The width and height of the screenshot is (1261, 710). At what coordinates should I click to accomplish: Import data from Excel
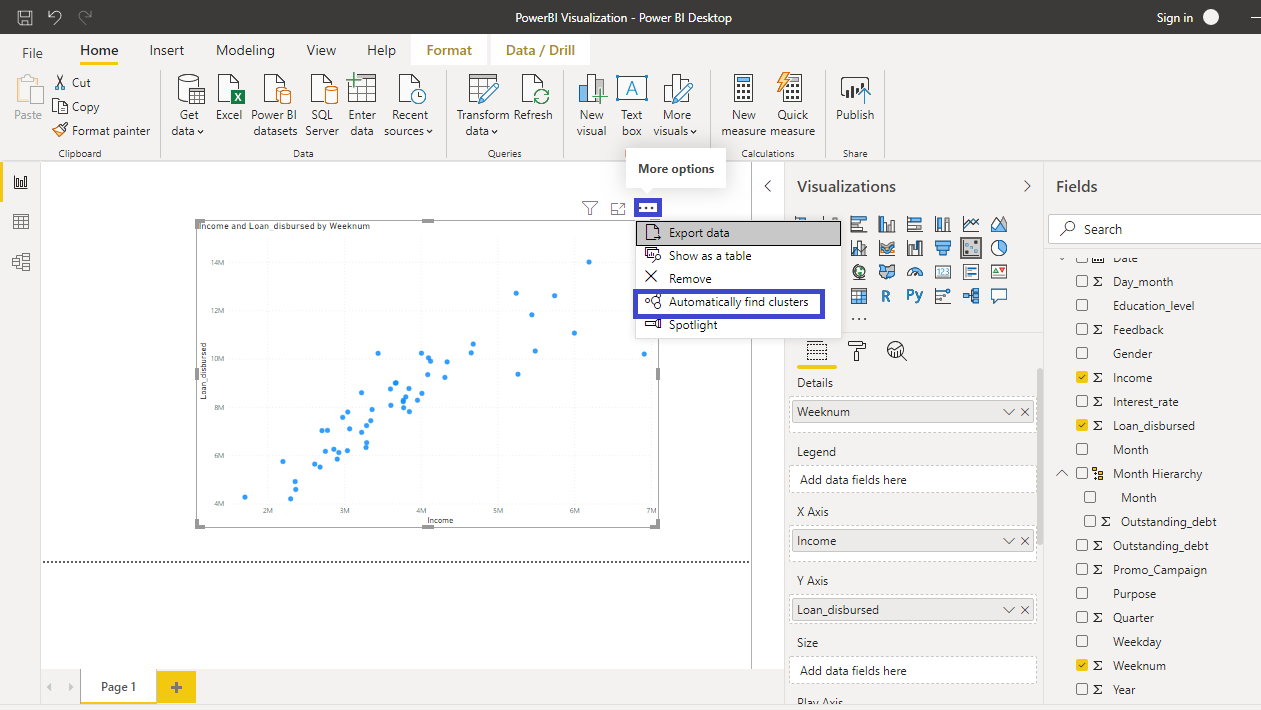tap(229, 98)
